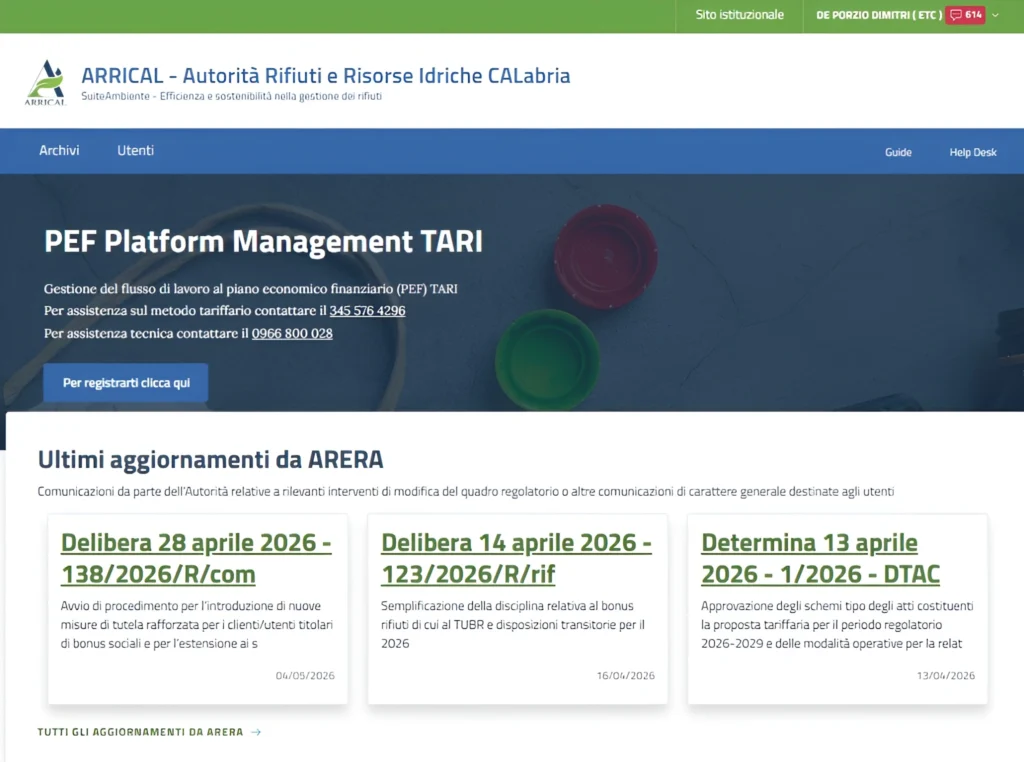The image size is (1024, 762).
Task: Click the arrow next to Tutti gli aggiornamenti
Action: tap(256, 732)
